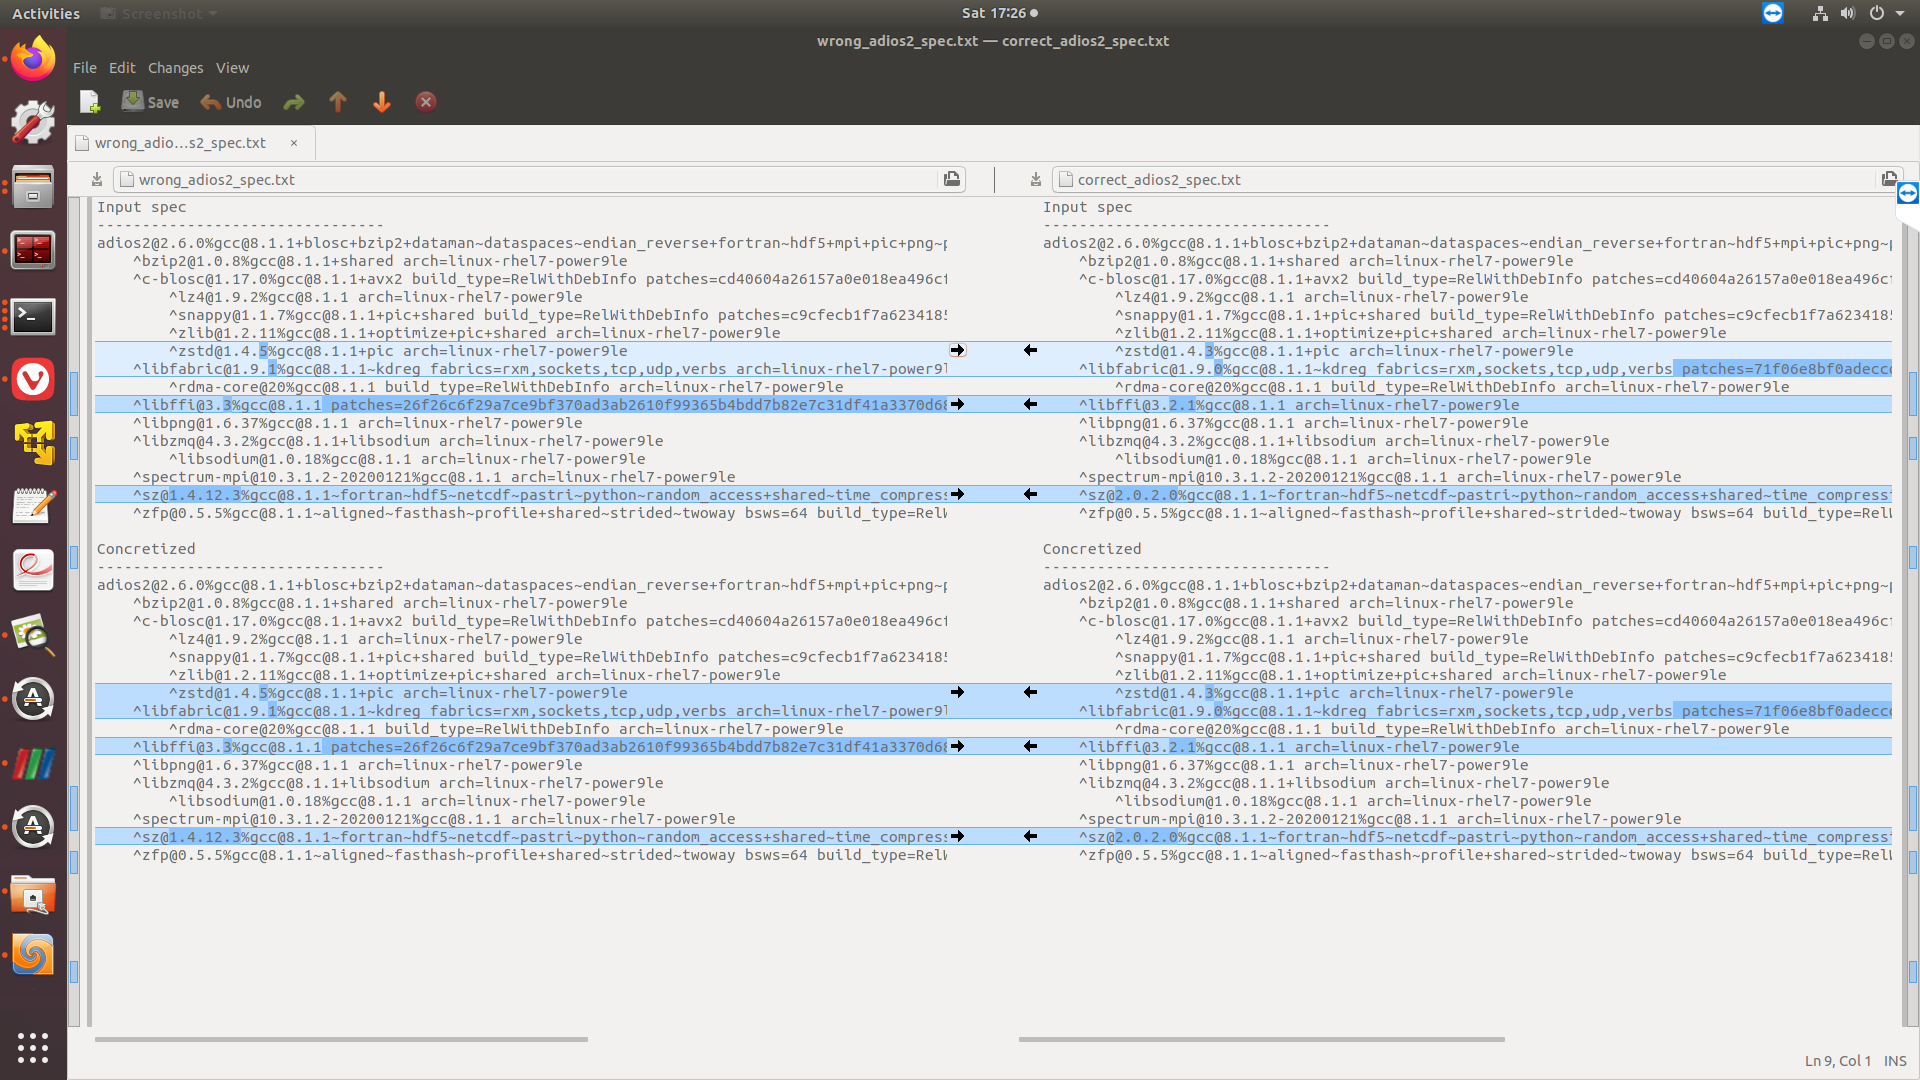This screenshot has height=1080, width=1920.
Task: Start a new file comparison
Action: tap(89, 101)
